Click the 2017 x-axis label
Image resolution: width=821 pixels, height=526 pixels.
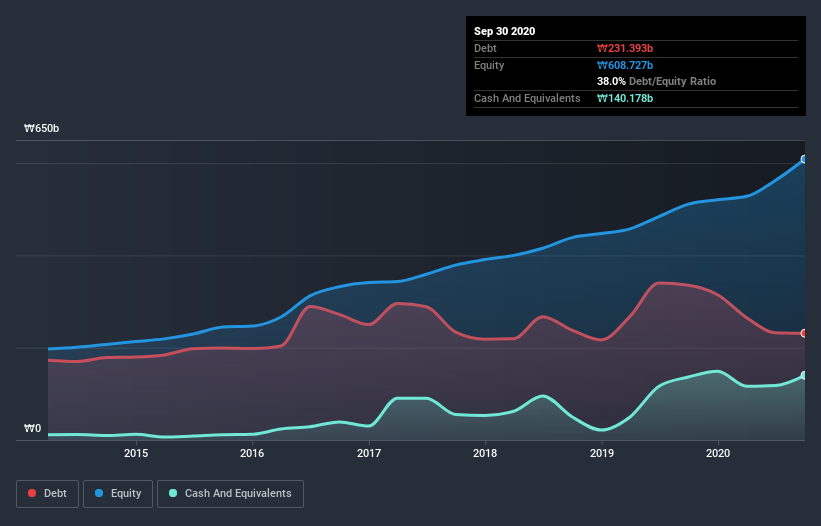[x=369, y=453]
